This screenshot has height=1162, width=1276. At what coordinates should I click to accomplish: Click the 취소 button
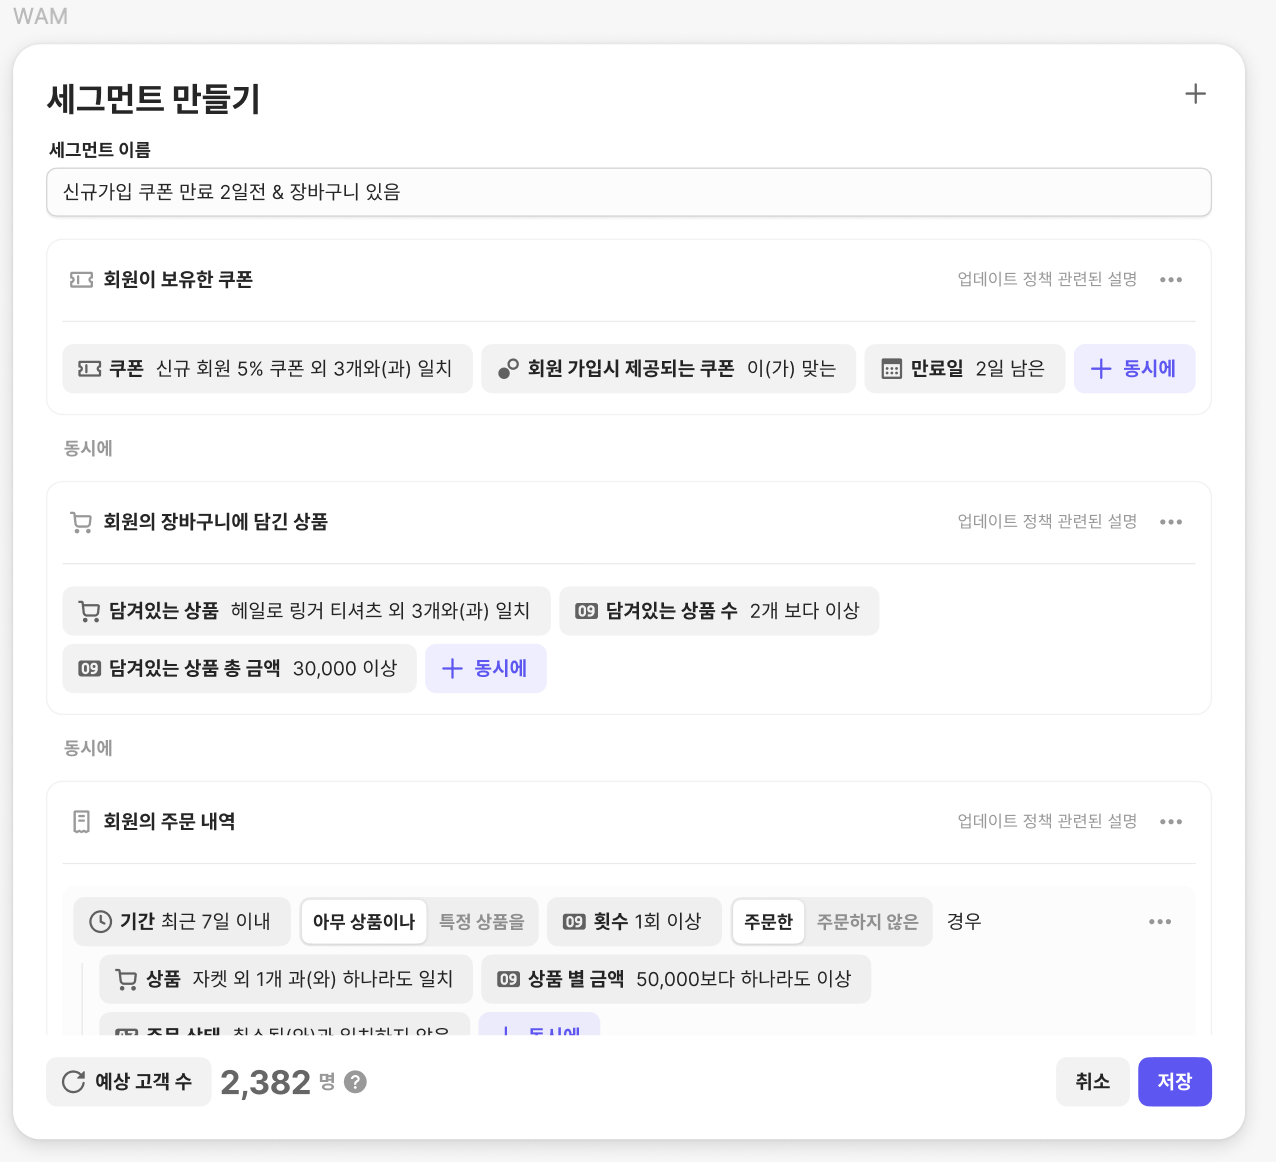(1092, 1082)
